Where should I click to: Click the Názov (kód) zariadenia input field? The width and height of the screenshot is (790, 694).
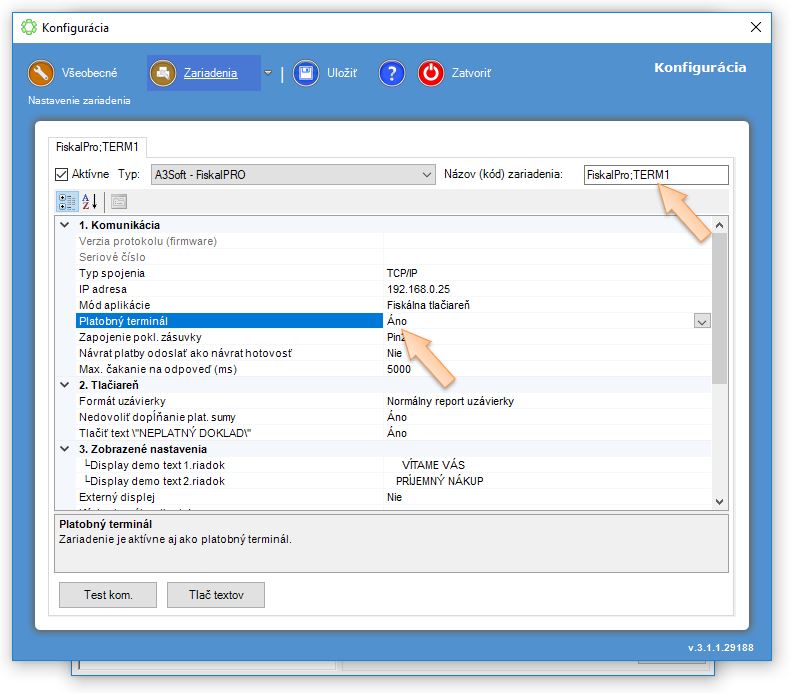[655, 175]
